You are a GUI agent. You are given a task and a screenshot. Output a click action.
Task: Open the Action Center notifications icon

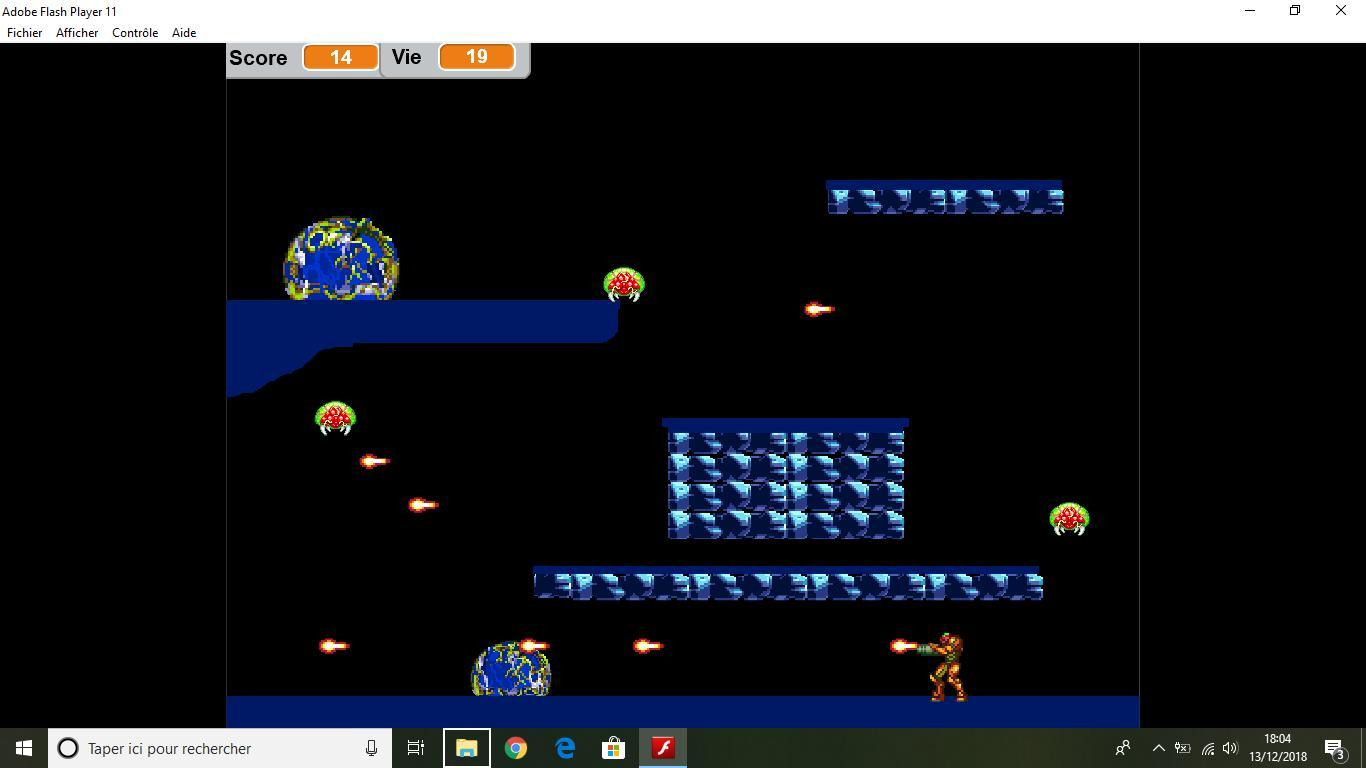tap(1335, 748)
